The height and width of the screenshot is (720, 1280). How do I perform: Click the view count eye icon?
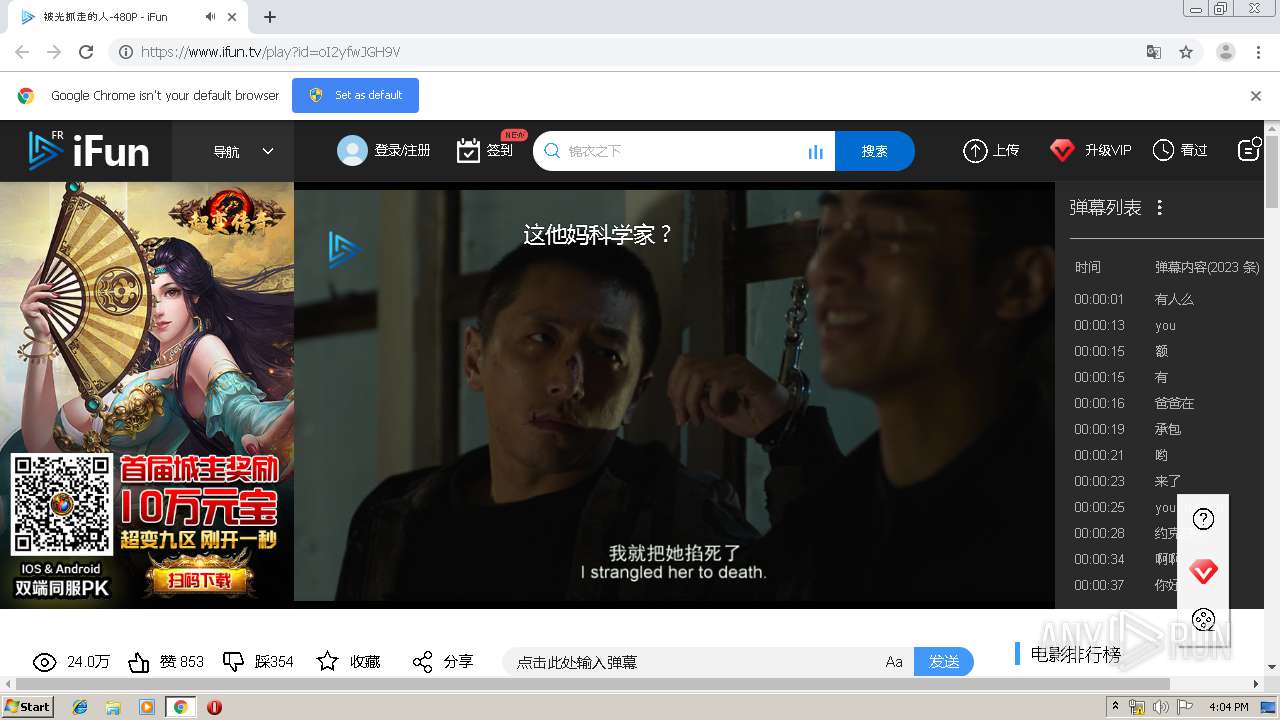(44, 662)
